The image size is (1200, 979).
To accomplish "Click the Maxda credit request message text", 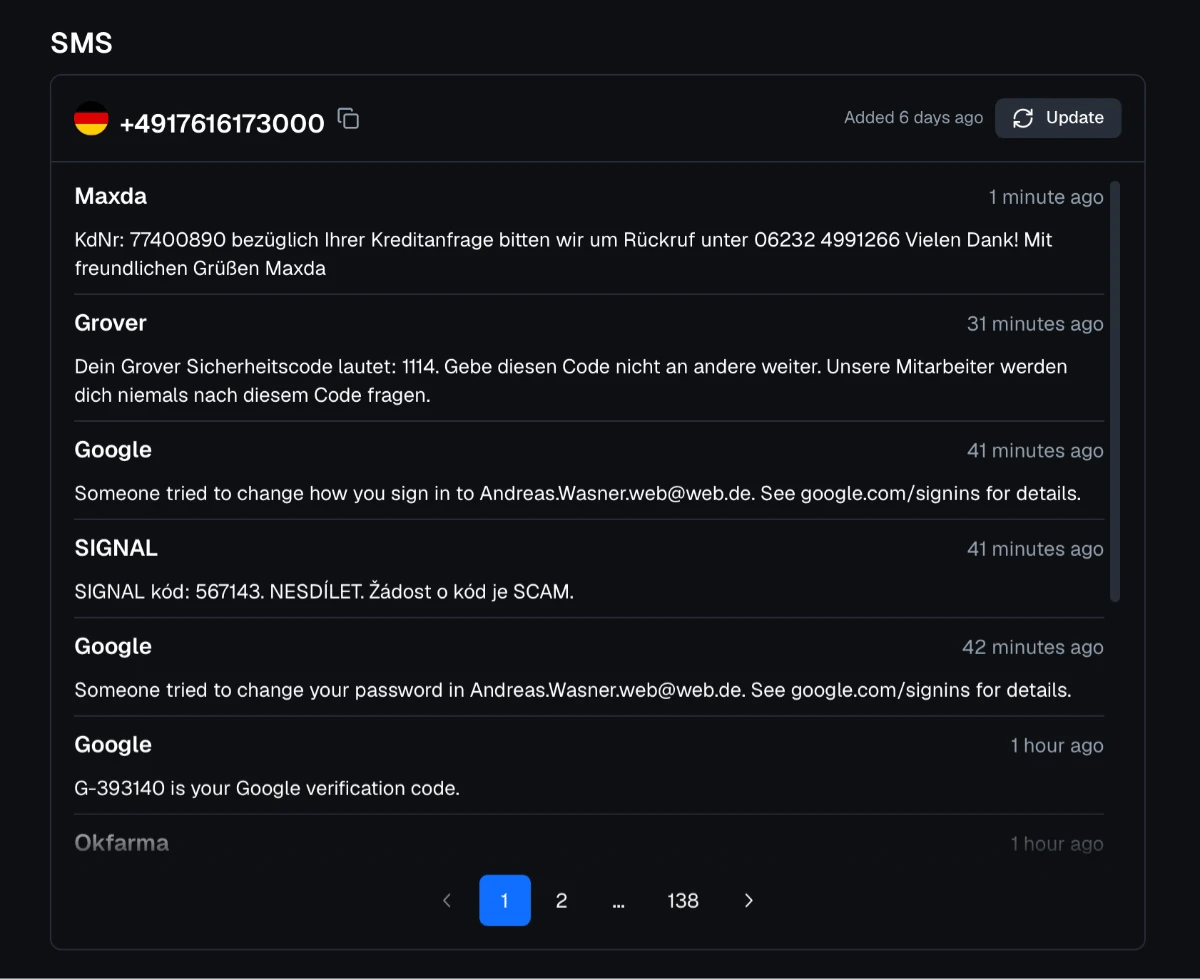I will [x=564, y=254].
